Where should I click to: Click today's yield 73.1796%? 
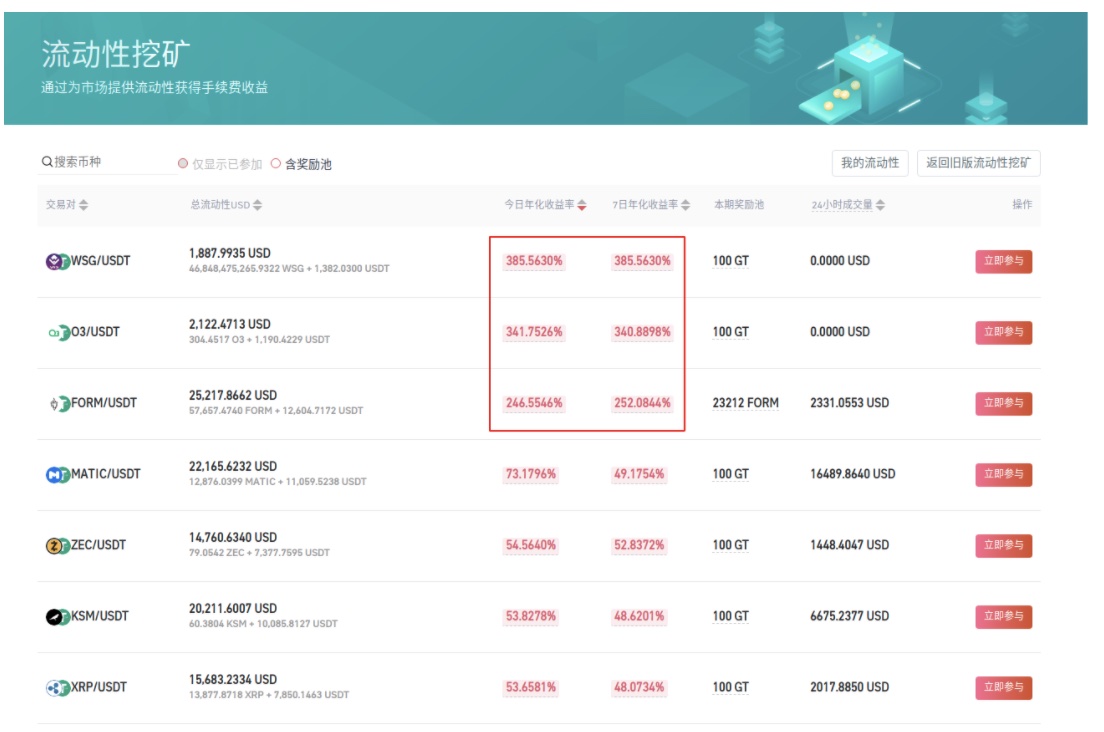pyautogui.click(x=531, y=474)
